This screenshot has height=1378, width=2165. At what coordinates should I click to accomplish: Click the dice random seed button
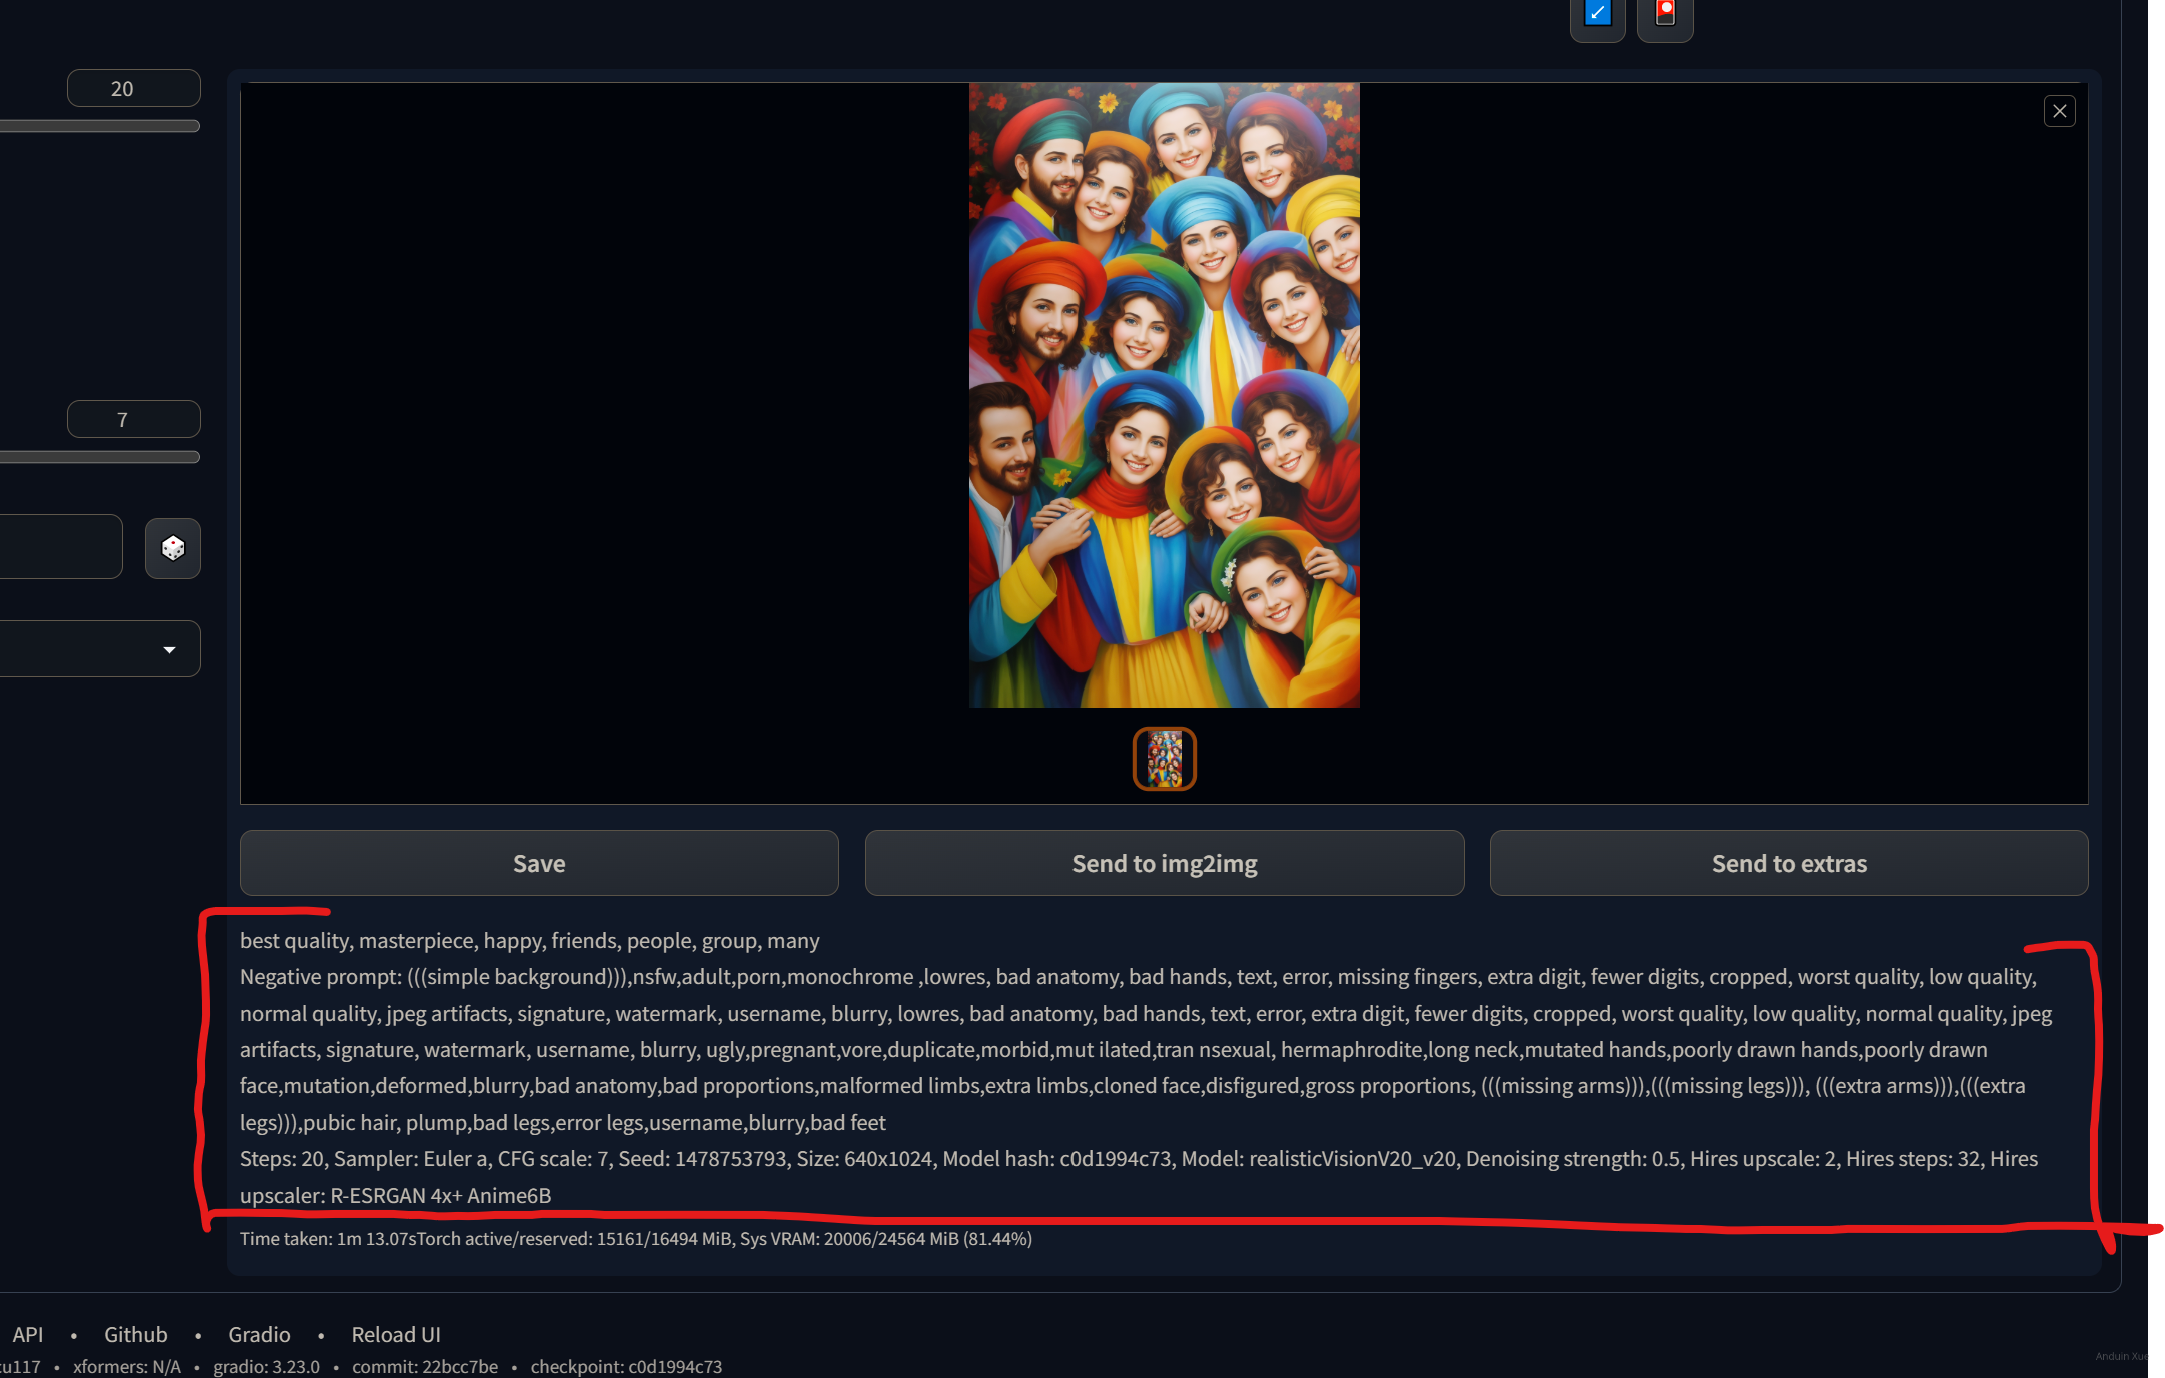pos(173,548)
